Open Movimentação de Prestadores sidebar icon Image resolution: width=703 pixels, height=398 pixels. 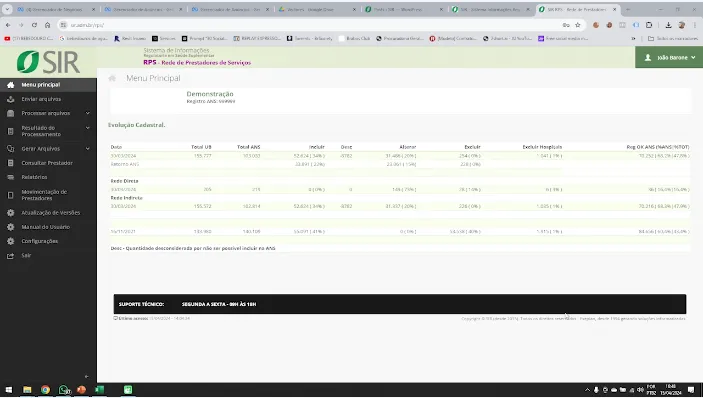[10, 195]
